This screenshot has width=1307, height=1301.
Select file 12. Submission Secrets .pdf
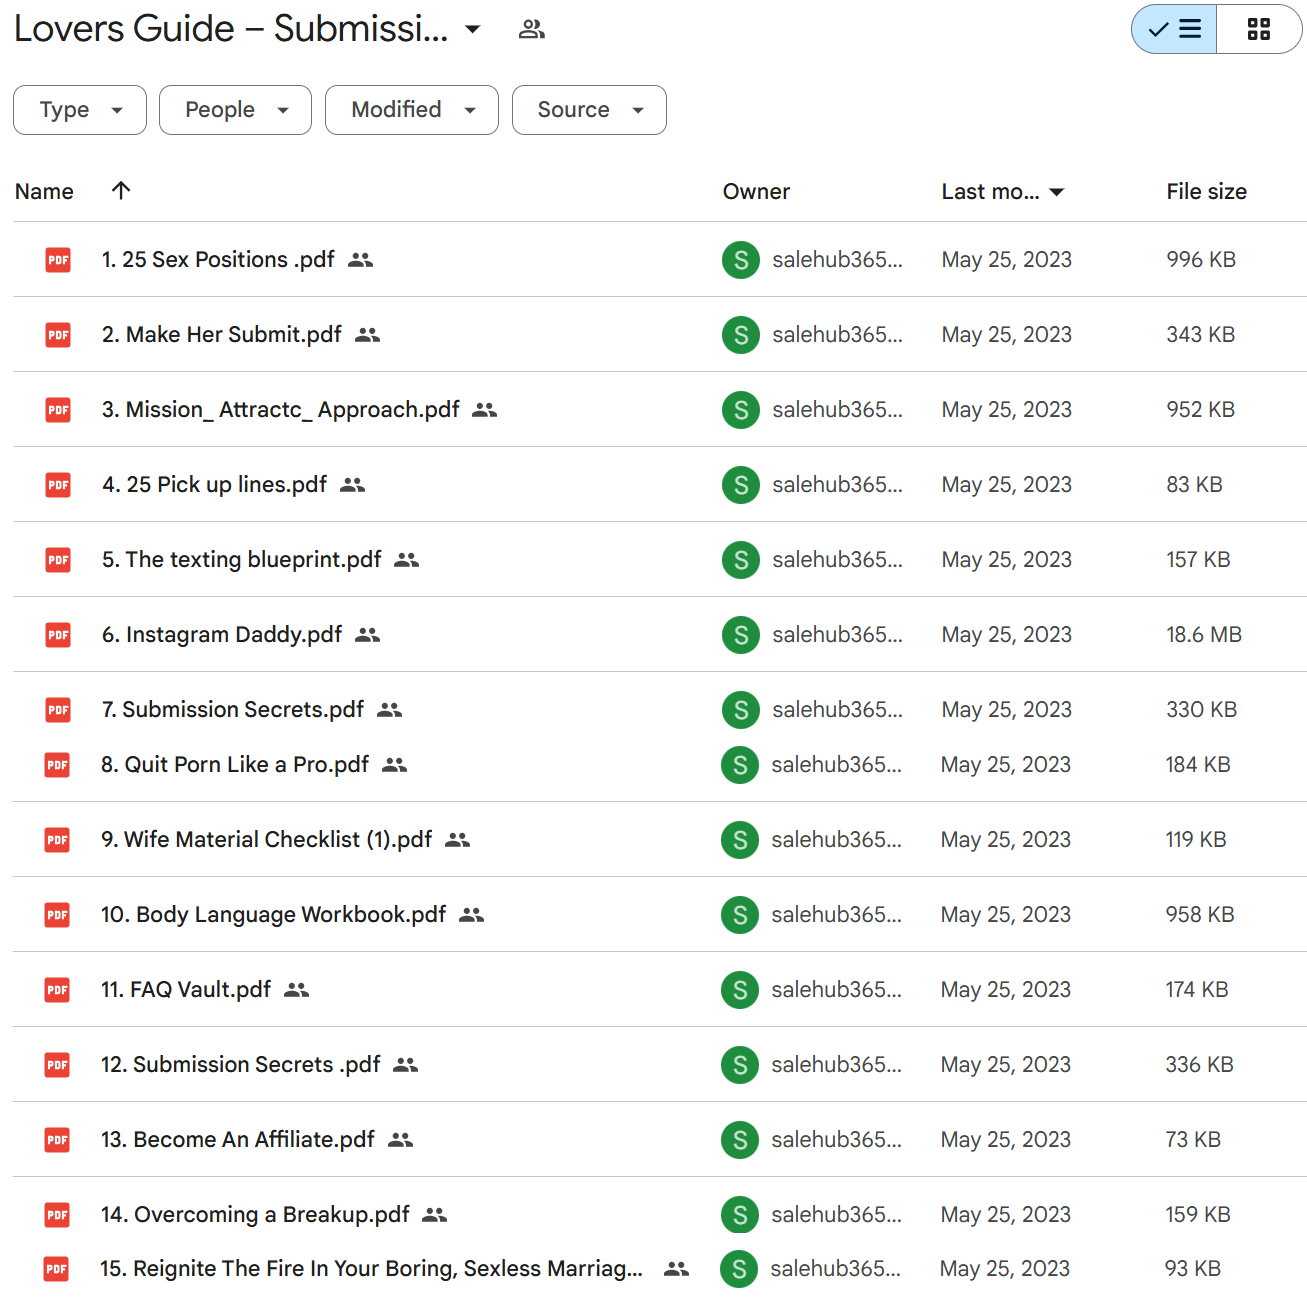[x=659, y=1065]
